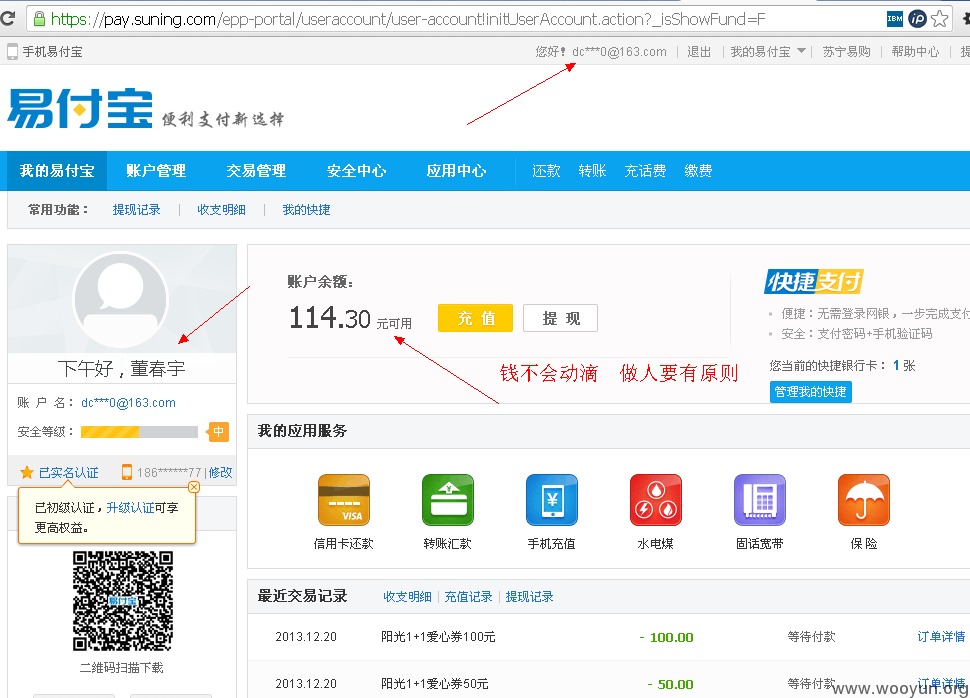Click the mobile phone icon beside 手机易付宝
Image resolution: width=970 pixels, height=698 pixels.
point(12,52)
